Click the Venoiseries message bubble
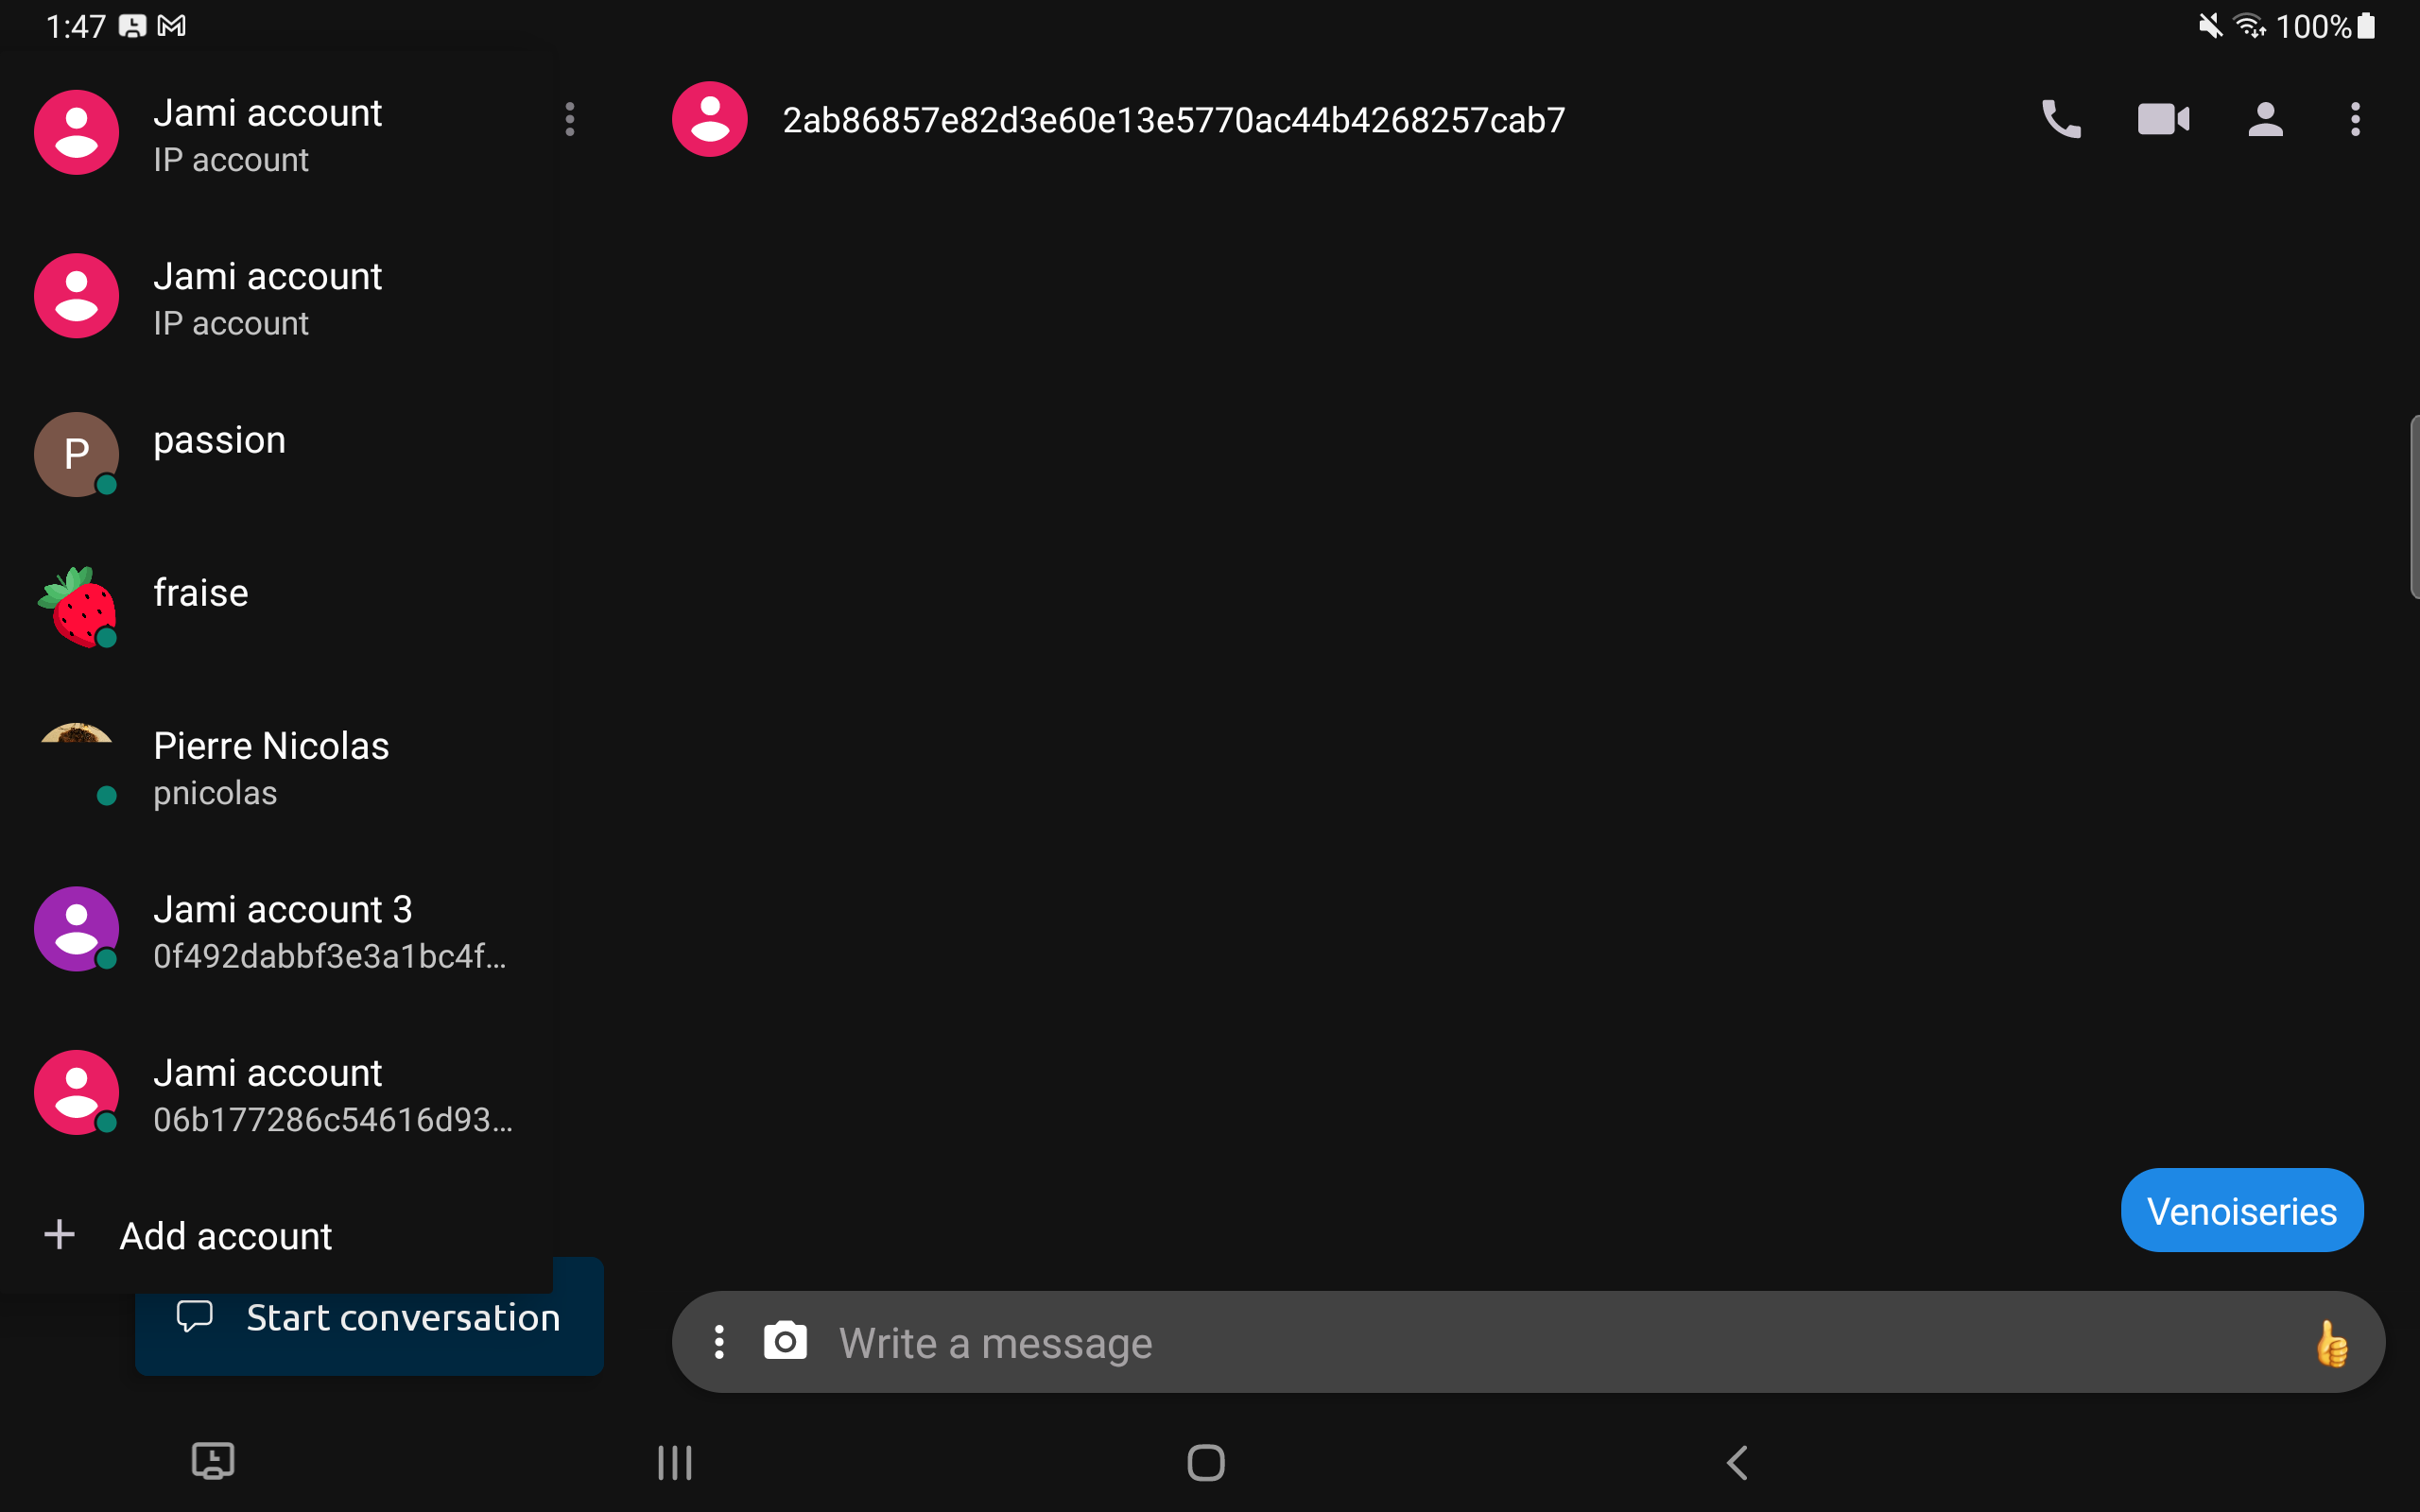This screenshot has height=1512, width=2420. click(2242, 1210)
